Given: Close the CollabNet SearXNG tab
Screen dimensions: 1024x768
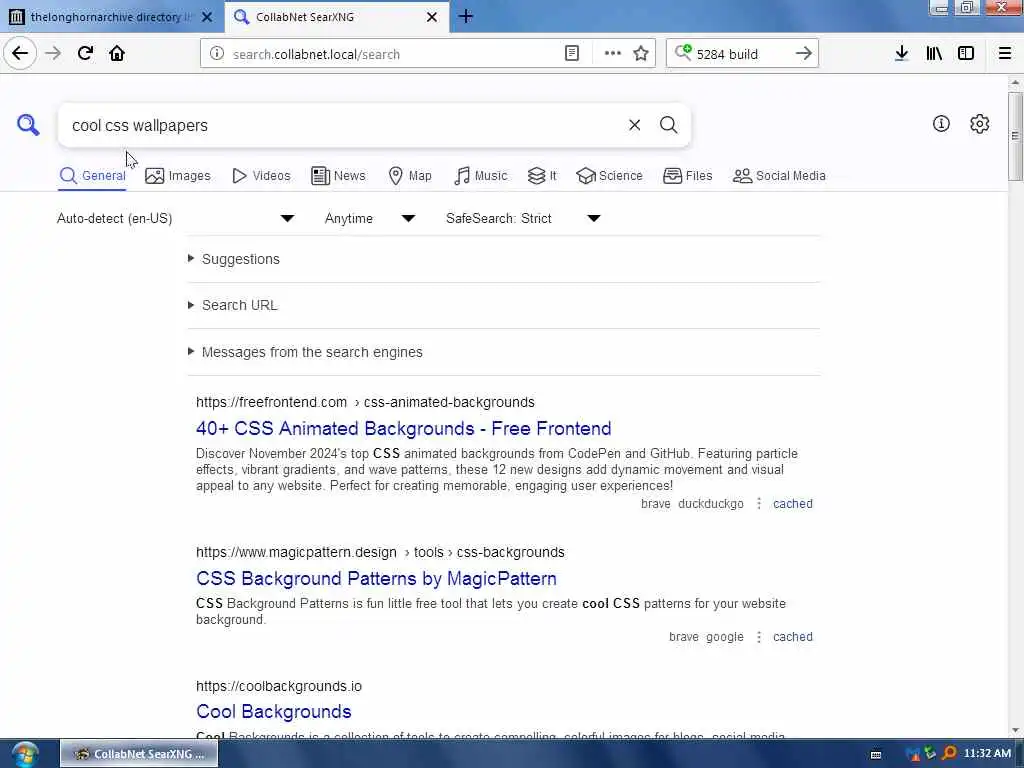Looking at the screenshot, I should click(432, 17).
